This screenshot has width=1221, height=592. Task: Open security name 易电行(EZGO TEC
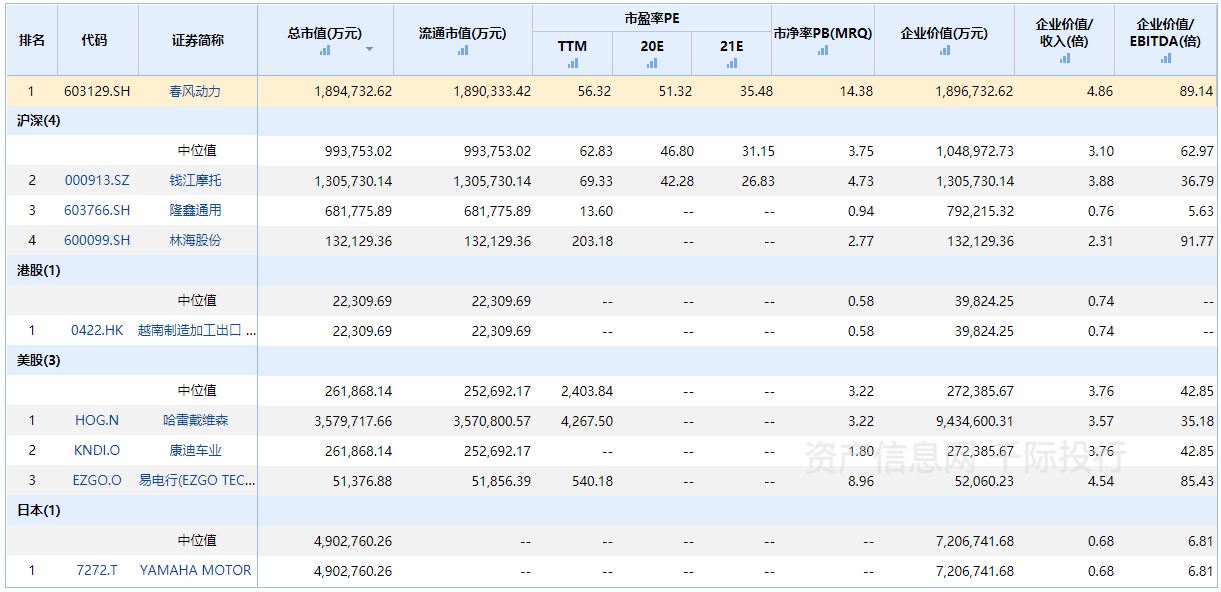tap(197, 481)
